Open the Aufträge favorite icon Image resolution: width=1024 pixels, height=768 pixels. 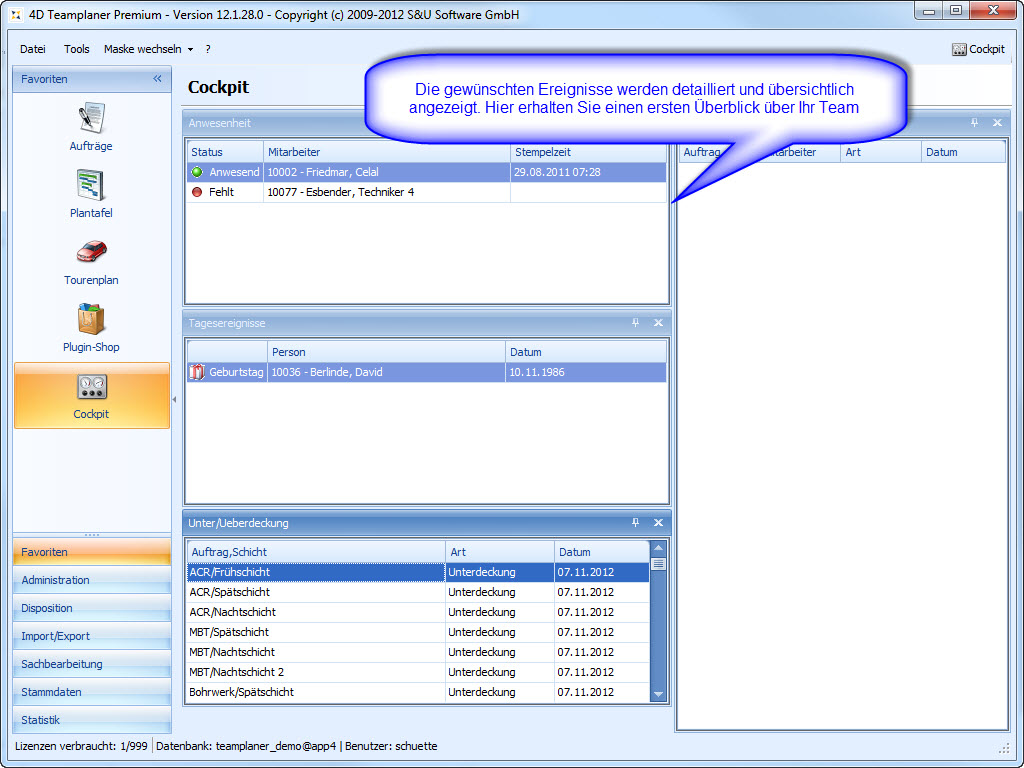point(91,119)
